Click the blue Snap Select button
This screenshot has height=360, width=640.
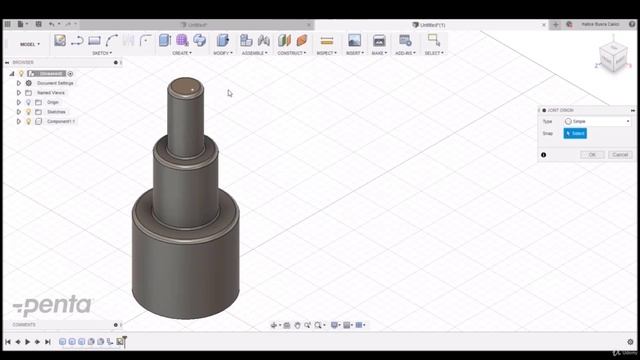pyautogui.click(x=575, y=133)
